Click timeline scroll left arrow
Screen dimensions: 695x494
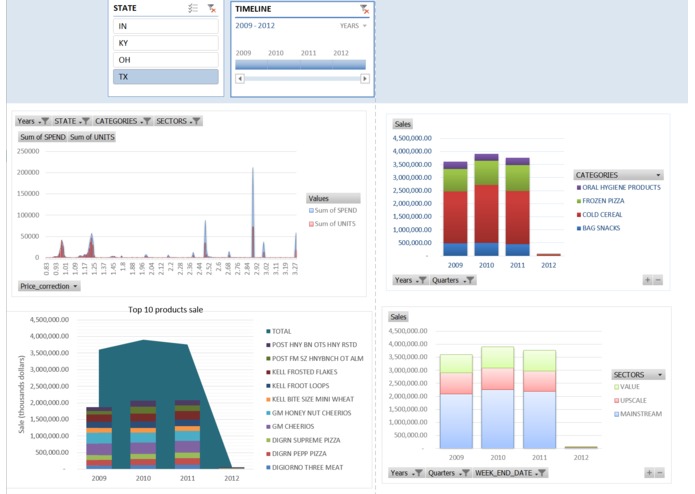pos(240,78)
